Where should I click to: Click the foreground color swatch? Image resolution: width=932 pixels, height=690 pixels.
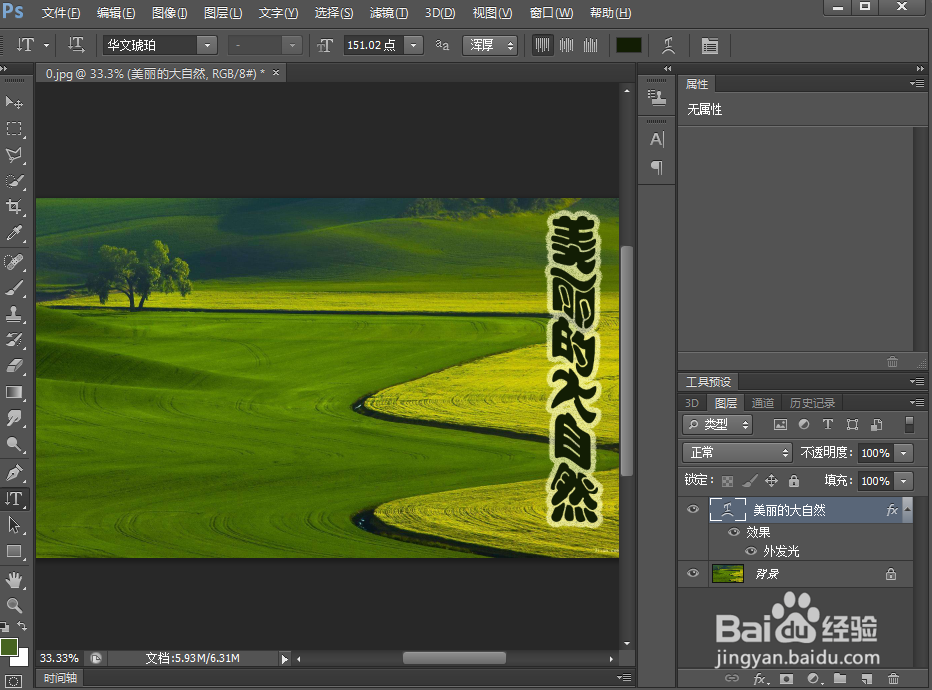coord(9,647)
